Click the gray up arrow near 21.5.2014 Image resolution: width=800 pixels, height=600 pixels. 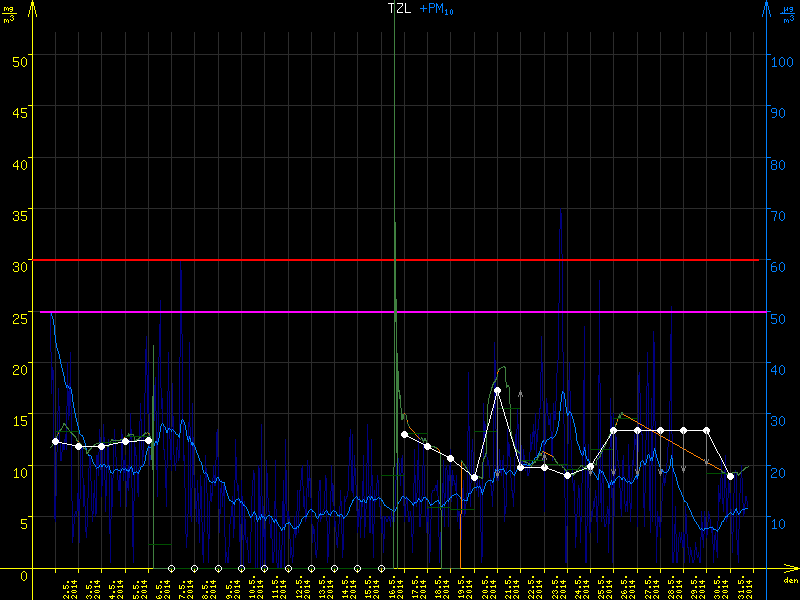click(x=521, y=384)
